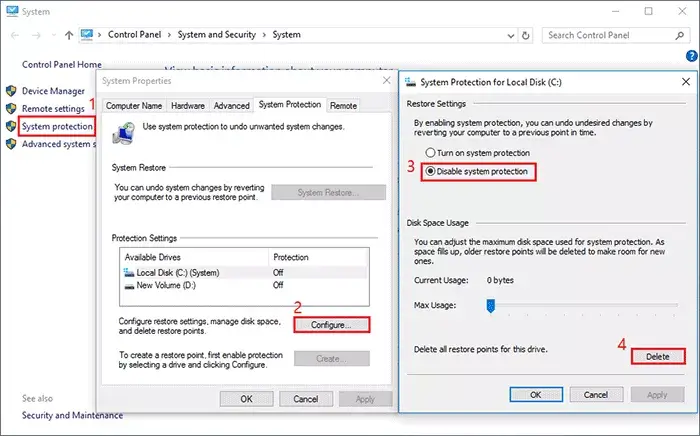Switch to Remote tab

[x=343, y=106]
